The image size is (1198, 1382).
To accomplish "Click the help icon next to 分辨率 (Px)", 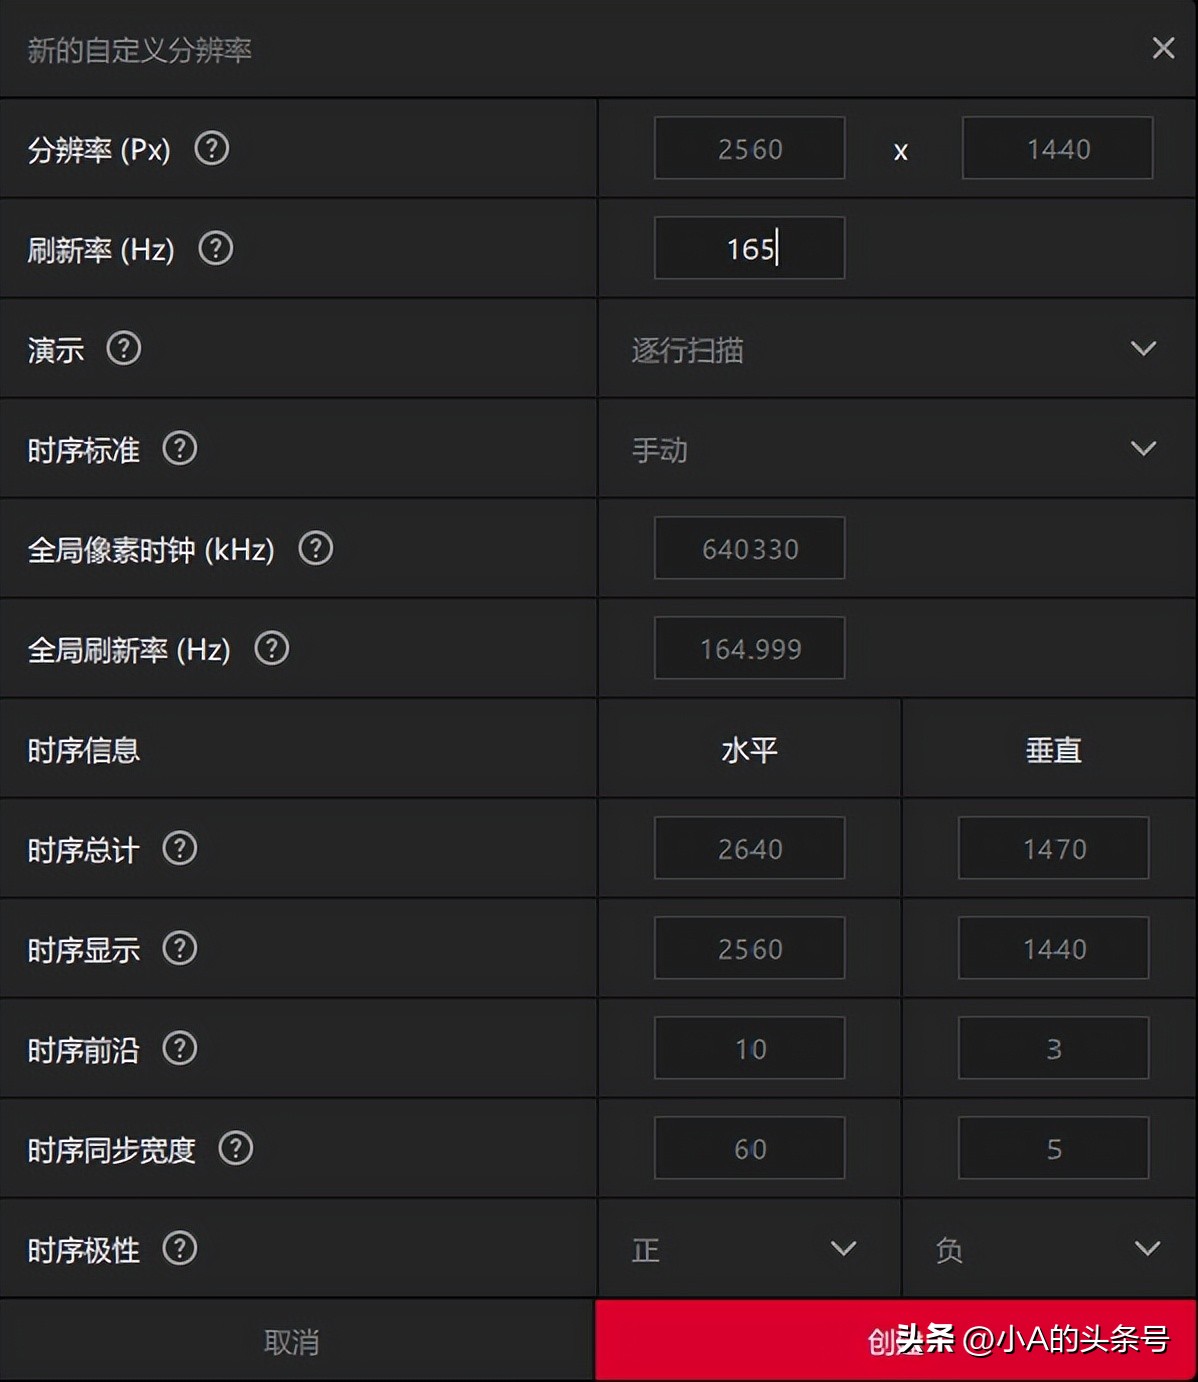I will tap(213, 148).
